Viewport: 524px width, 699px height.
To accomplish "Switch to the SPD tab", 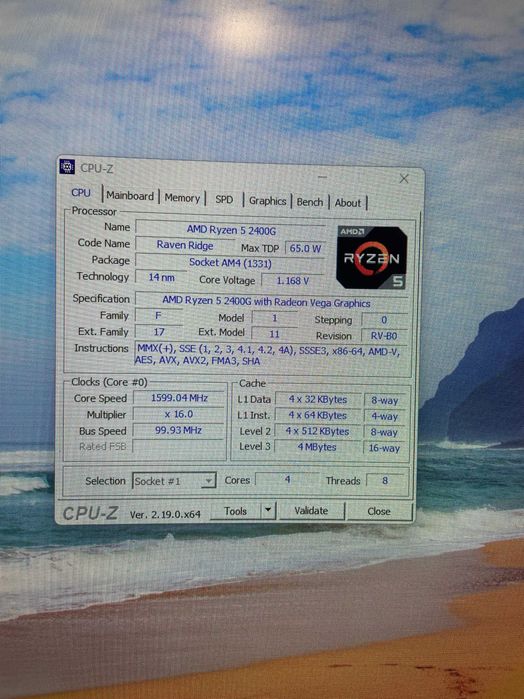I will click(224, 199).
